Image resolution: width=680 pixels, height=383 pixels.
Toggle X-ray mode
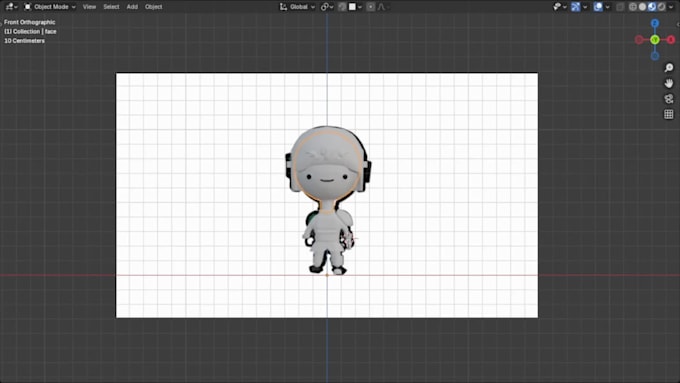click(620, 7)
